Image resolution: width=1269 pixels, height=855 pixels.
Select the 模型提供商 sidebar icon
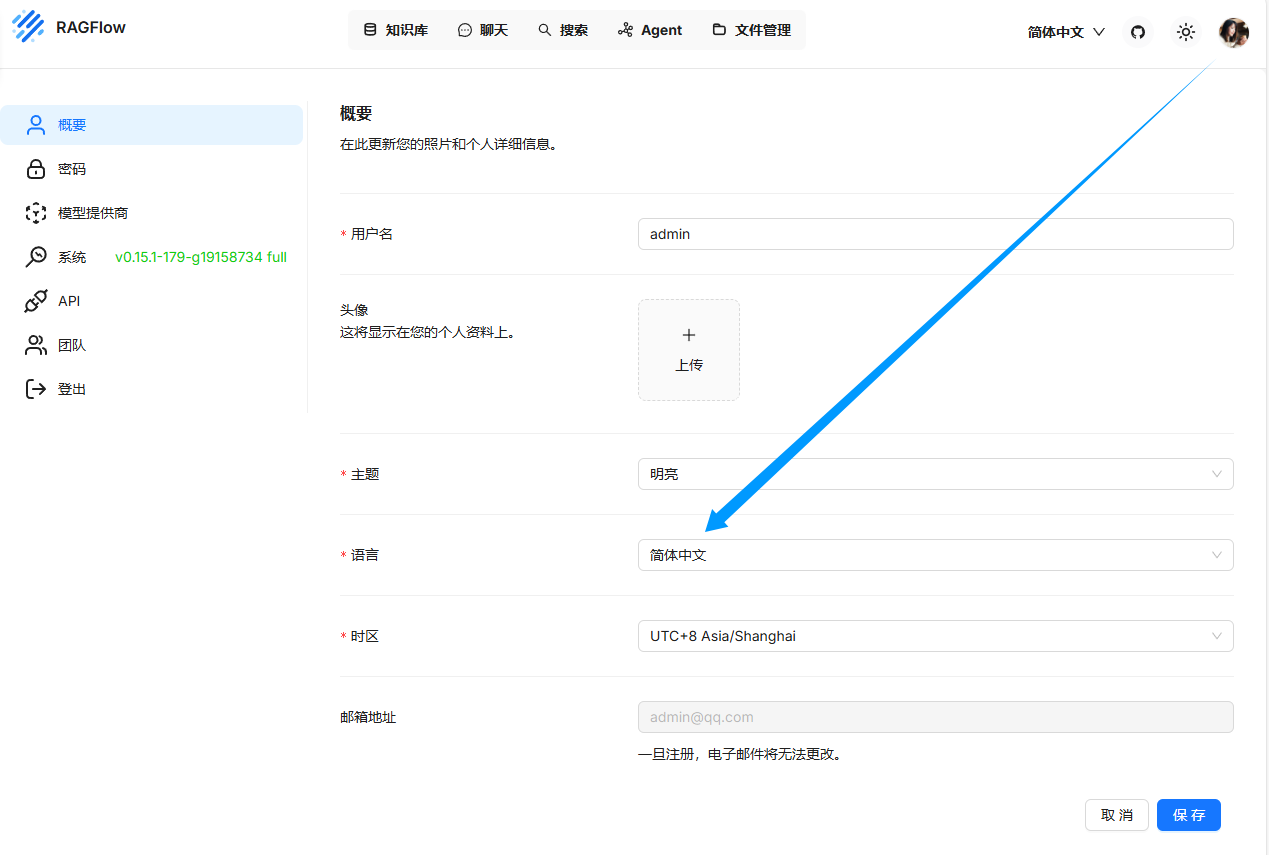pos(36,213)
